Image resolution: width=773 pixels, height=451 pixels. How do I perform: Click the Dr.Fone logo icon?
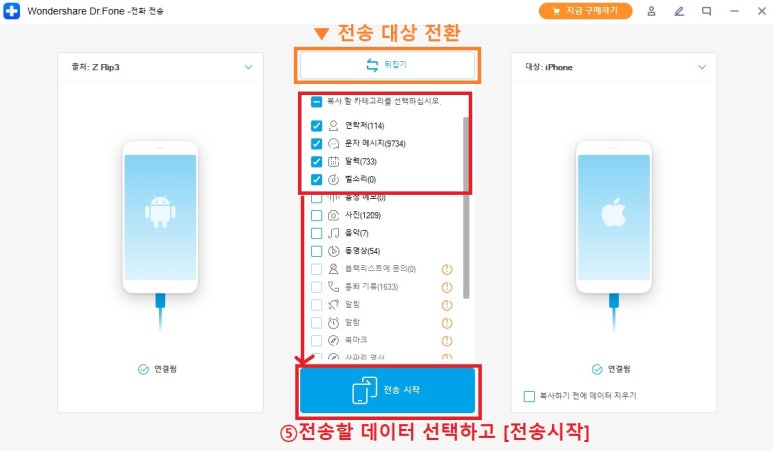[11, 11]
